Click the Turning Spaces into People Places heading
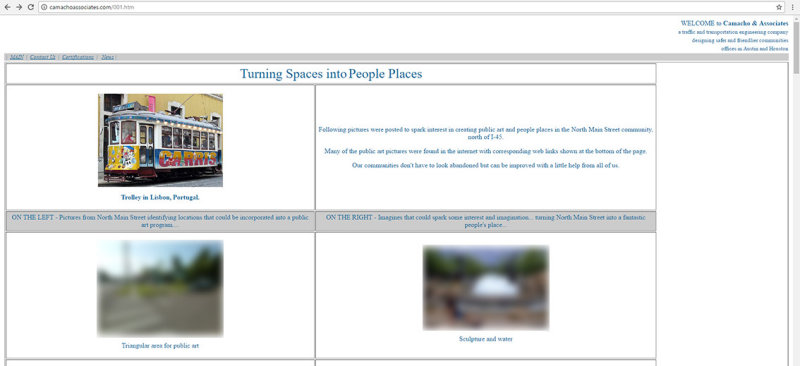 point(331,74)
